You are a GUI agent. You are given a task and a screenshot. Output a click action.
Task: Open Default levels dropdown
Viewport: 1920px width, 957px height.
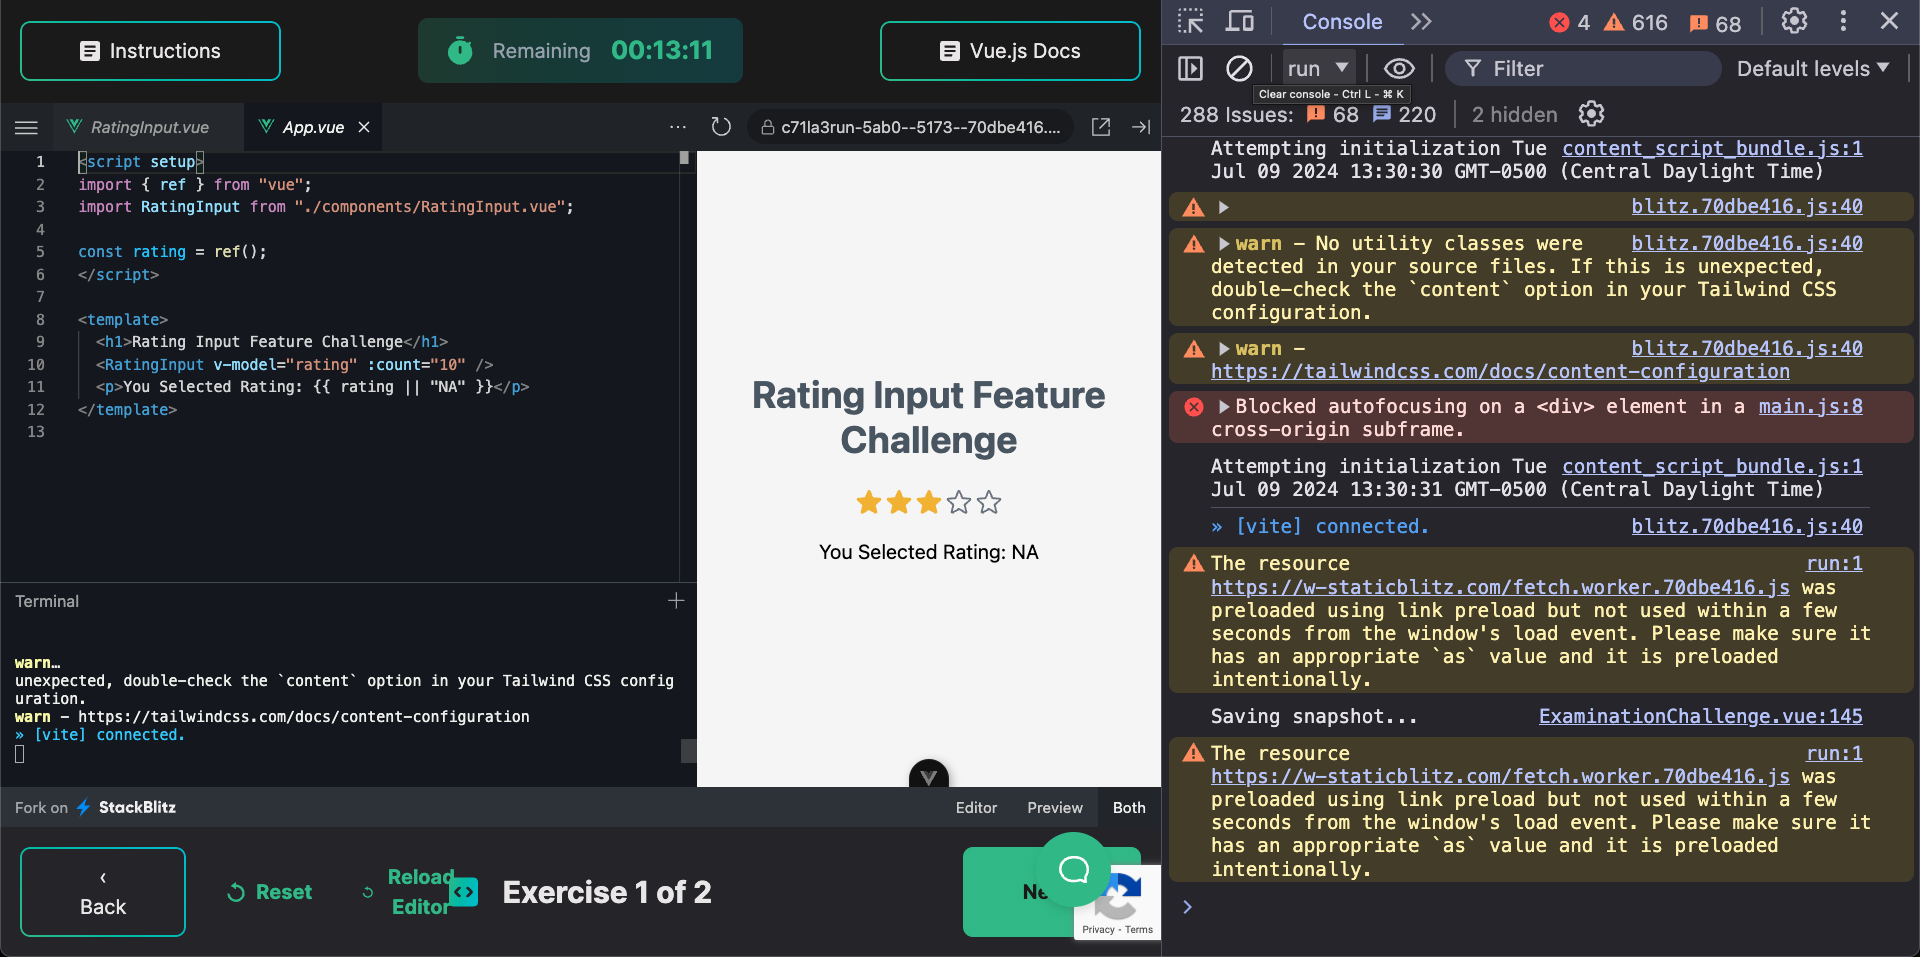[x=1812, y=68]
